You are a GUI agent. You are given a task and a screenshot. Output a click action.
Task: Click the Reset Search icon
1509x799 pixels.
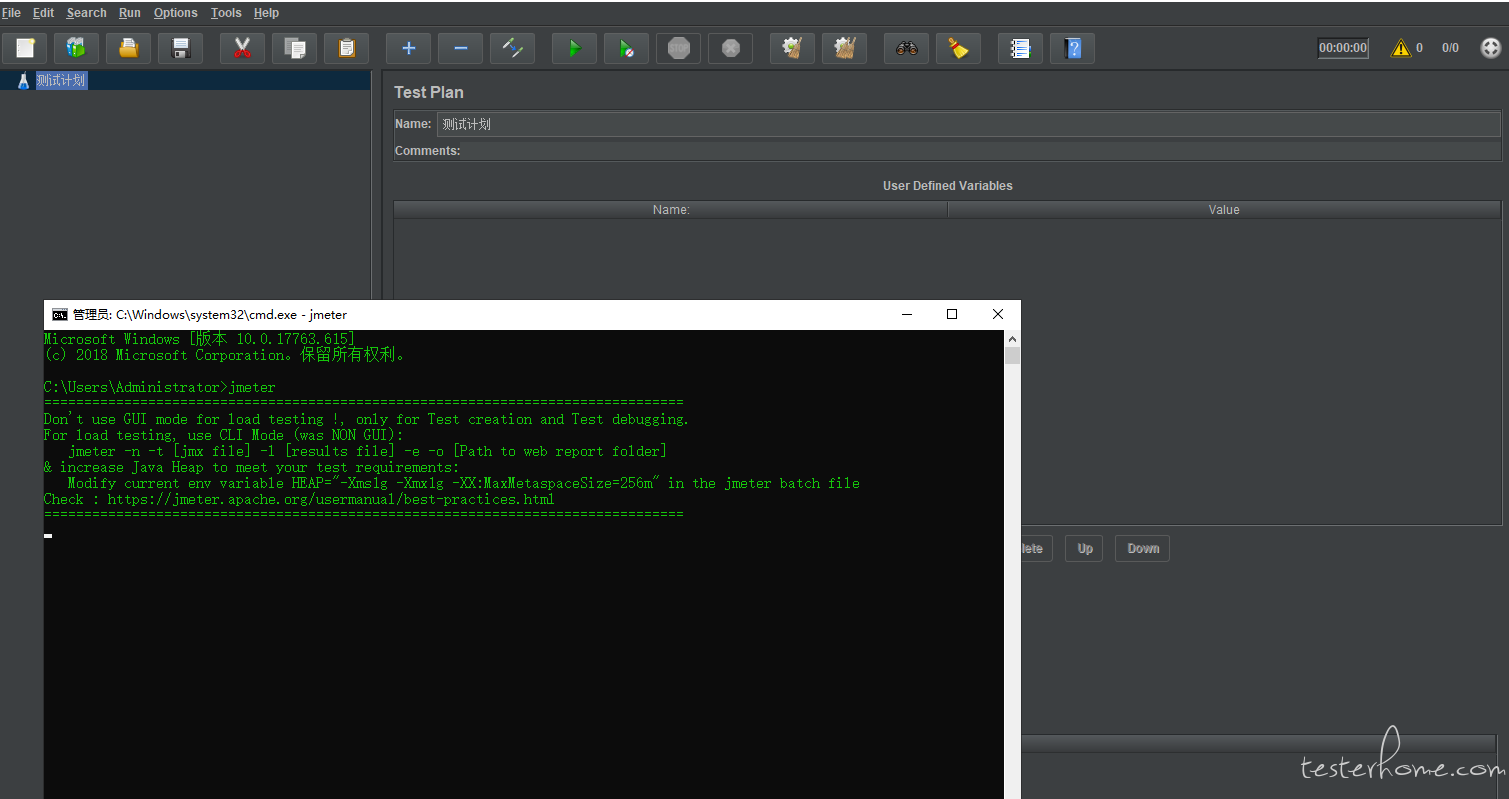[x=958, y=48]
